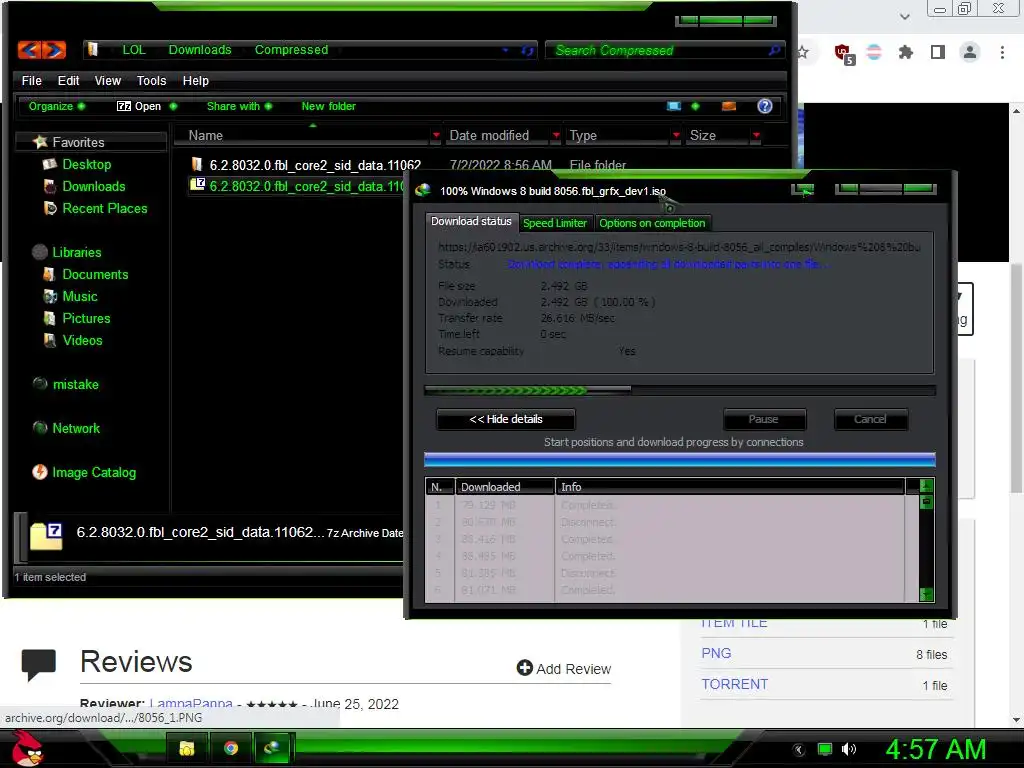Open the Chrome profile avatar
This screenshot has width=1024, height=768.
click(970, 52)
